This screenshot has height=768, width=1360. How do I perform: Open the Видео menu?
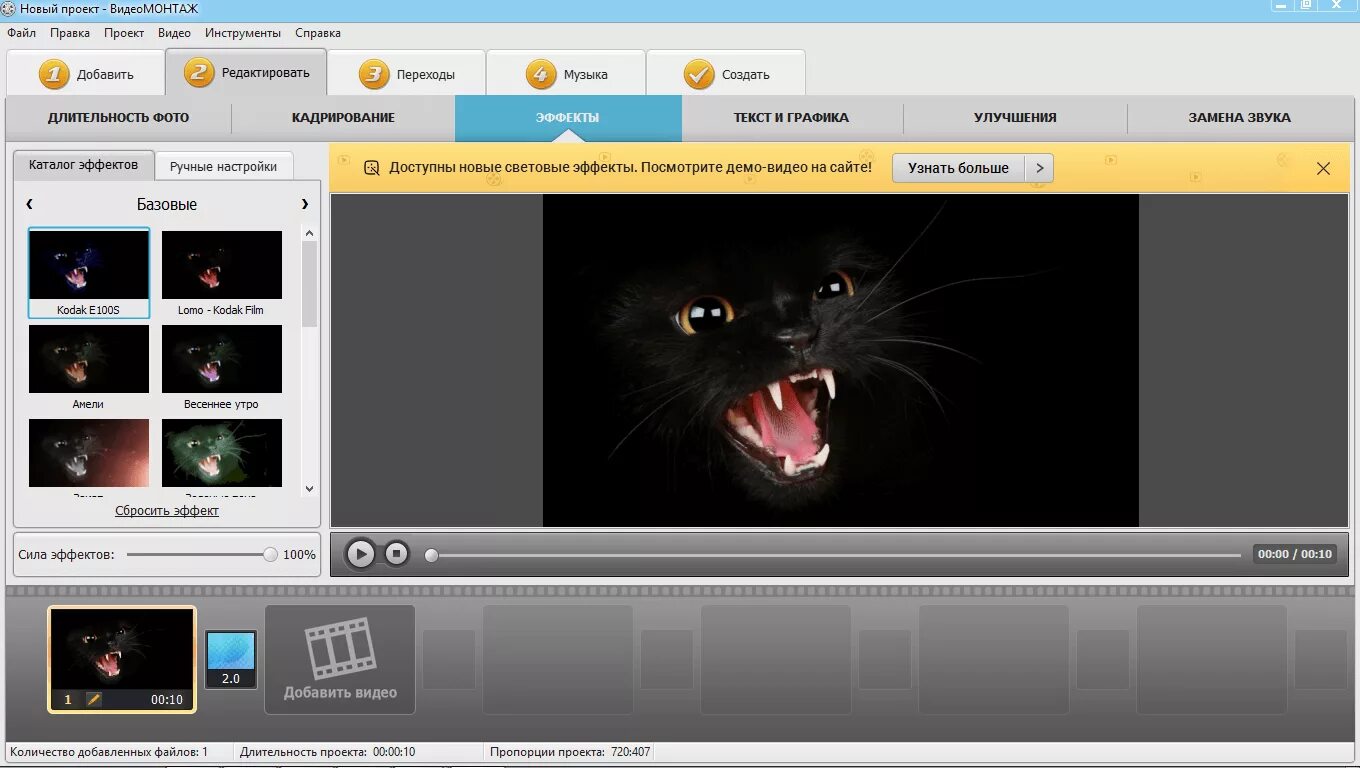click(x=174, y=33)
